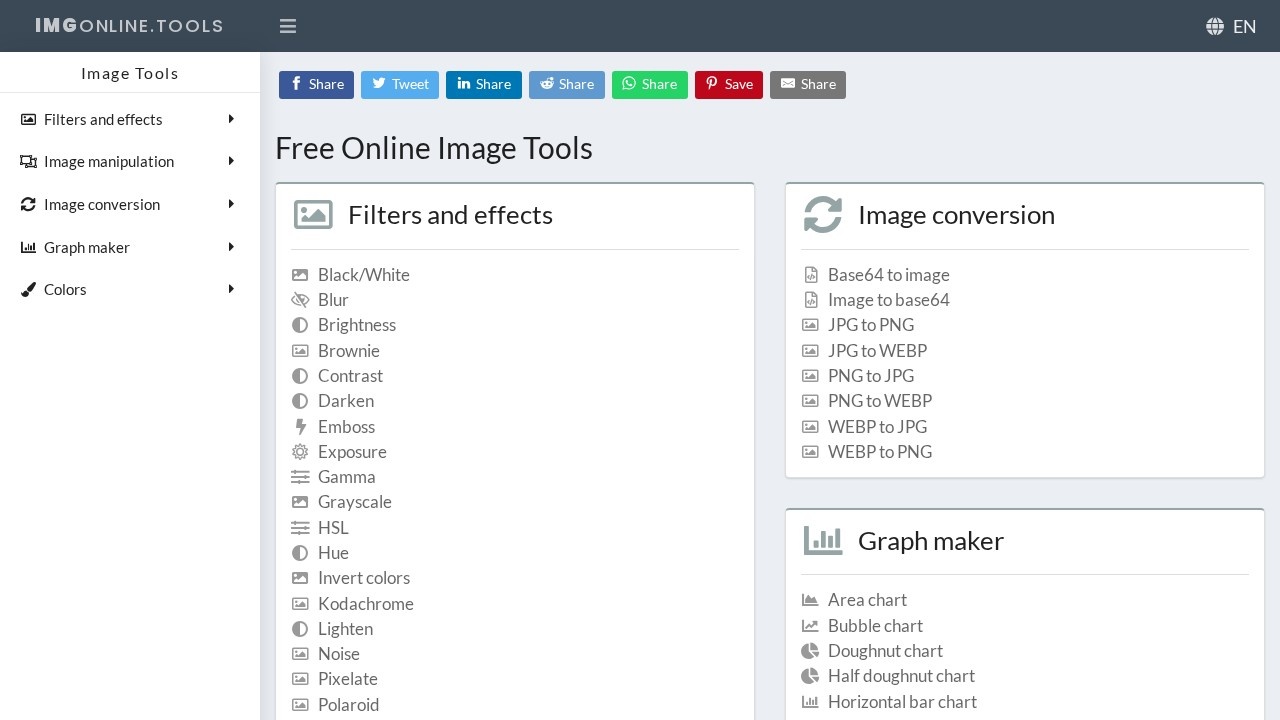Expand the Filters and effects submenu

click(x=231, y=119)
